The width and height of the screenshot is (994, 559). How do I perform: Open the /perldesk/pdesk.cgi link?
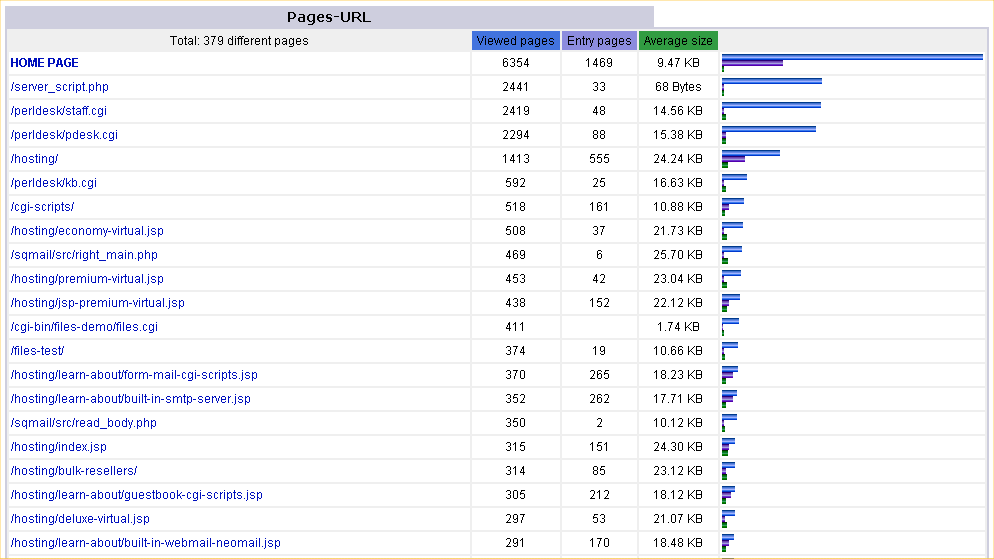point(64,135)
